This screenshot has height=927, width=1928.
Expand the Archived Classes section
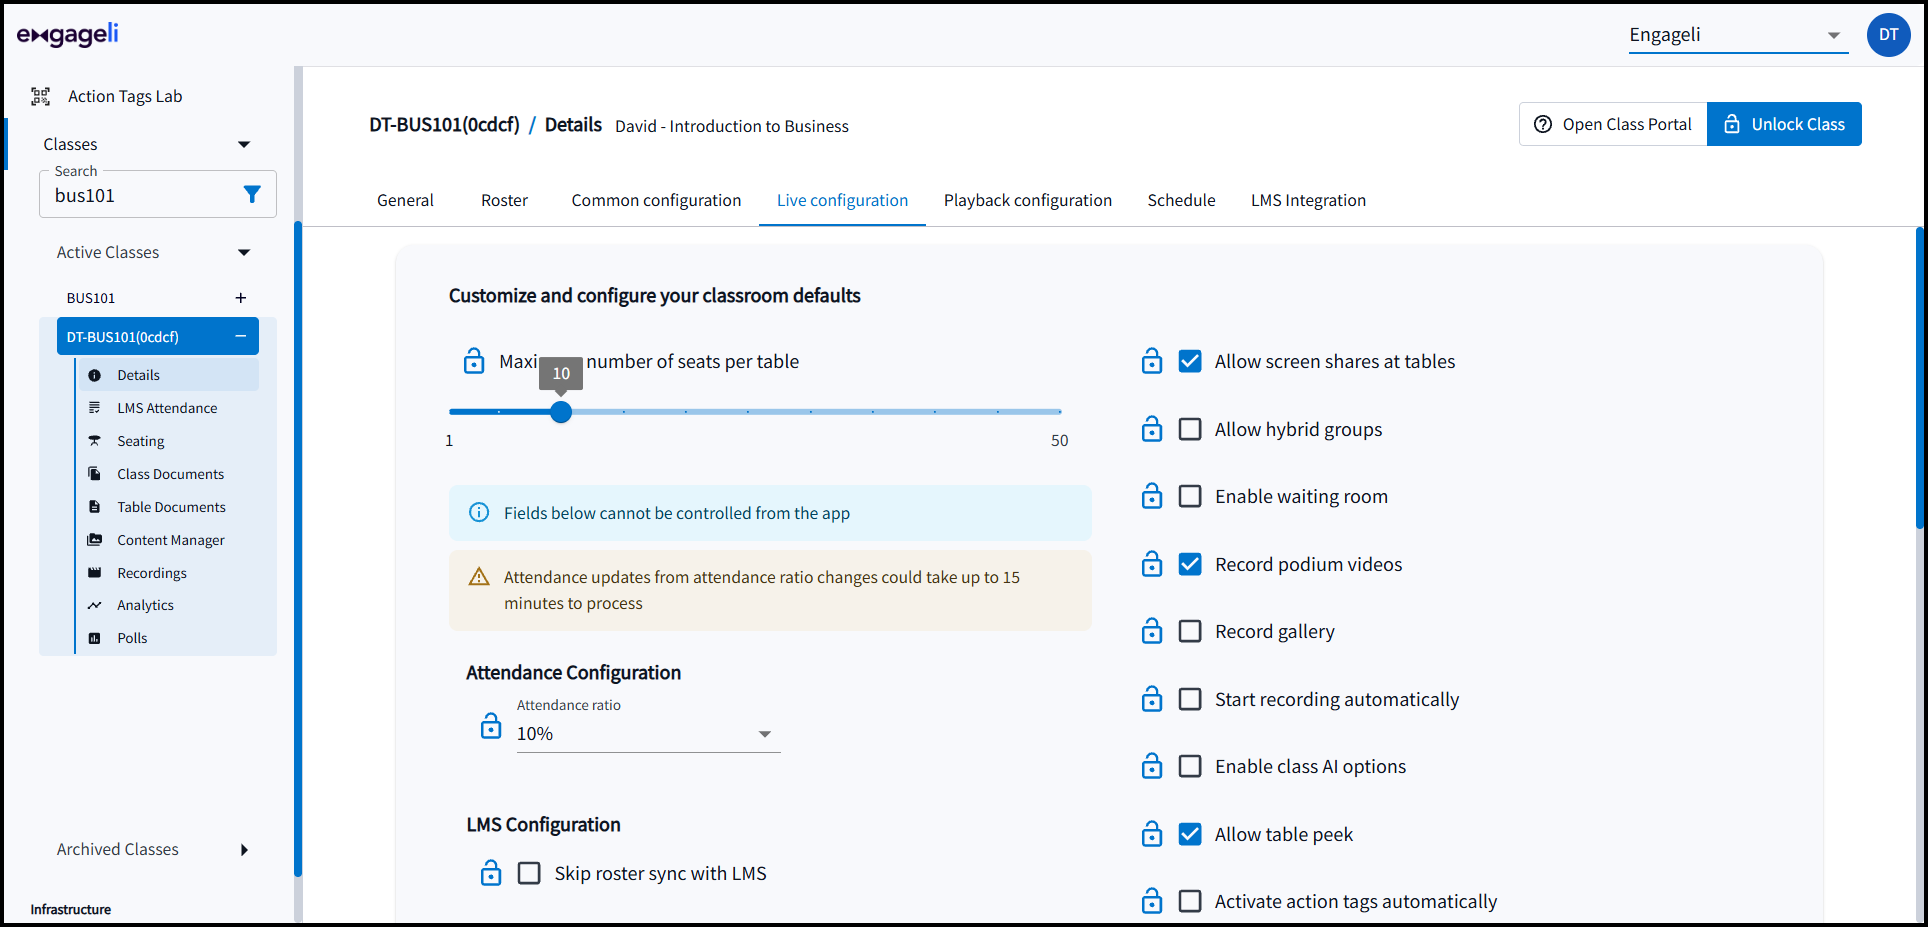point(244,849)
